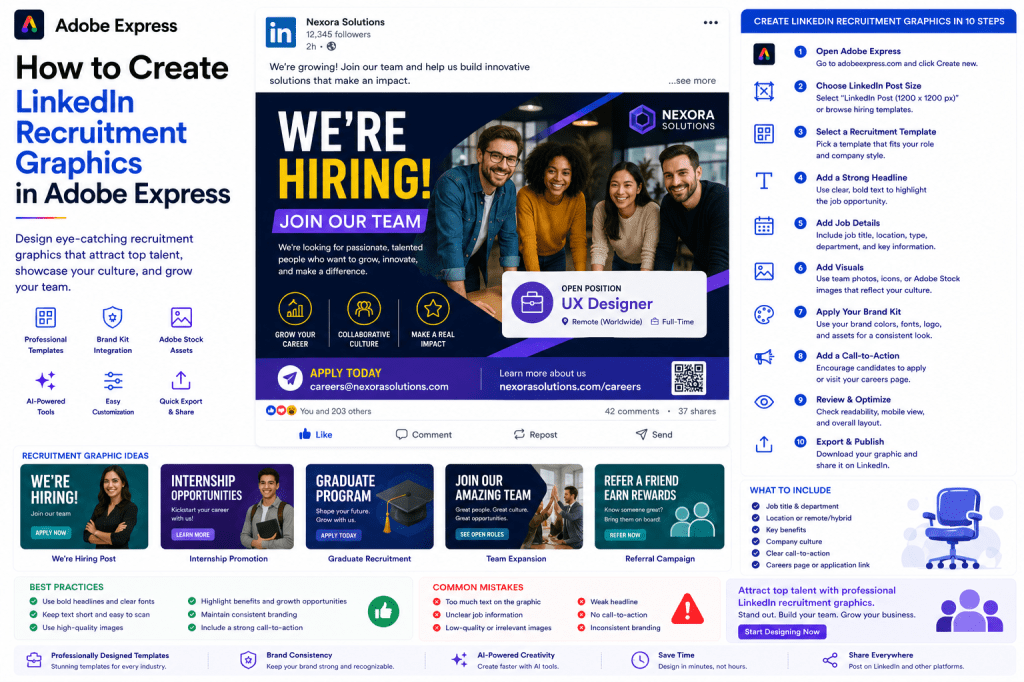Image resolution: width=1024 pixels, height=682 pixels.
Task: Click the Too much text red X mark
Action: point(436,602)
